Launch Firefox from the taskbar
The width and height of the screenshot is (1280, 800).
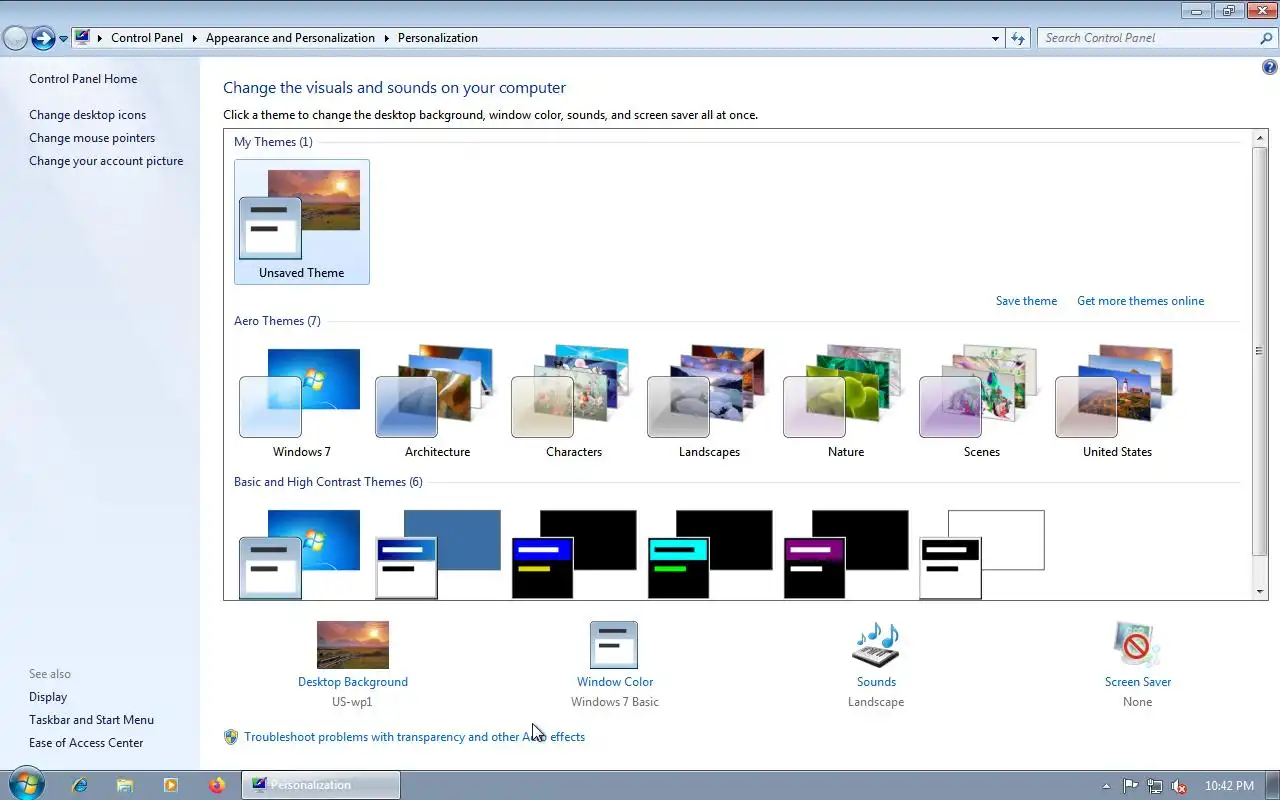tap(217, 785)
